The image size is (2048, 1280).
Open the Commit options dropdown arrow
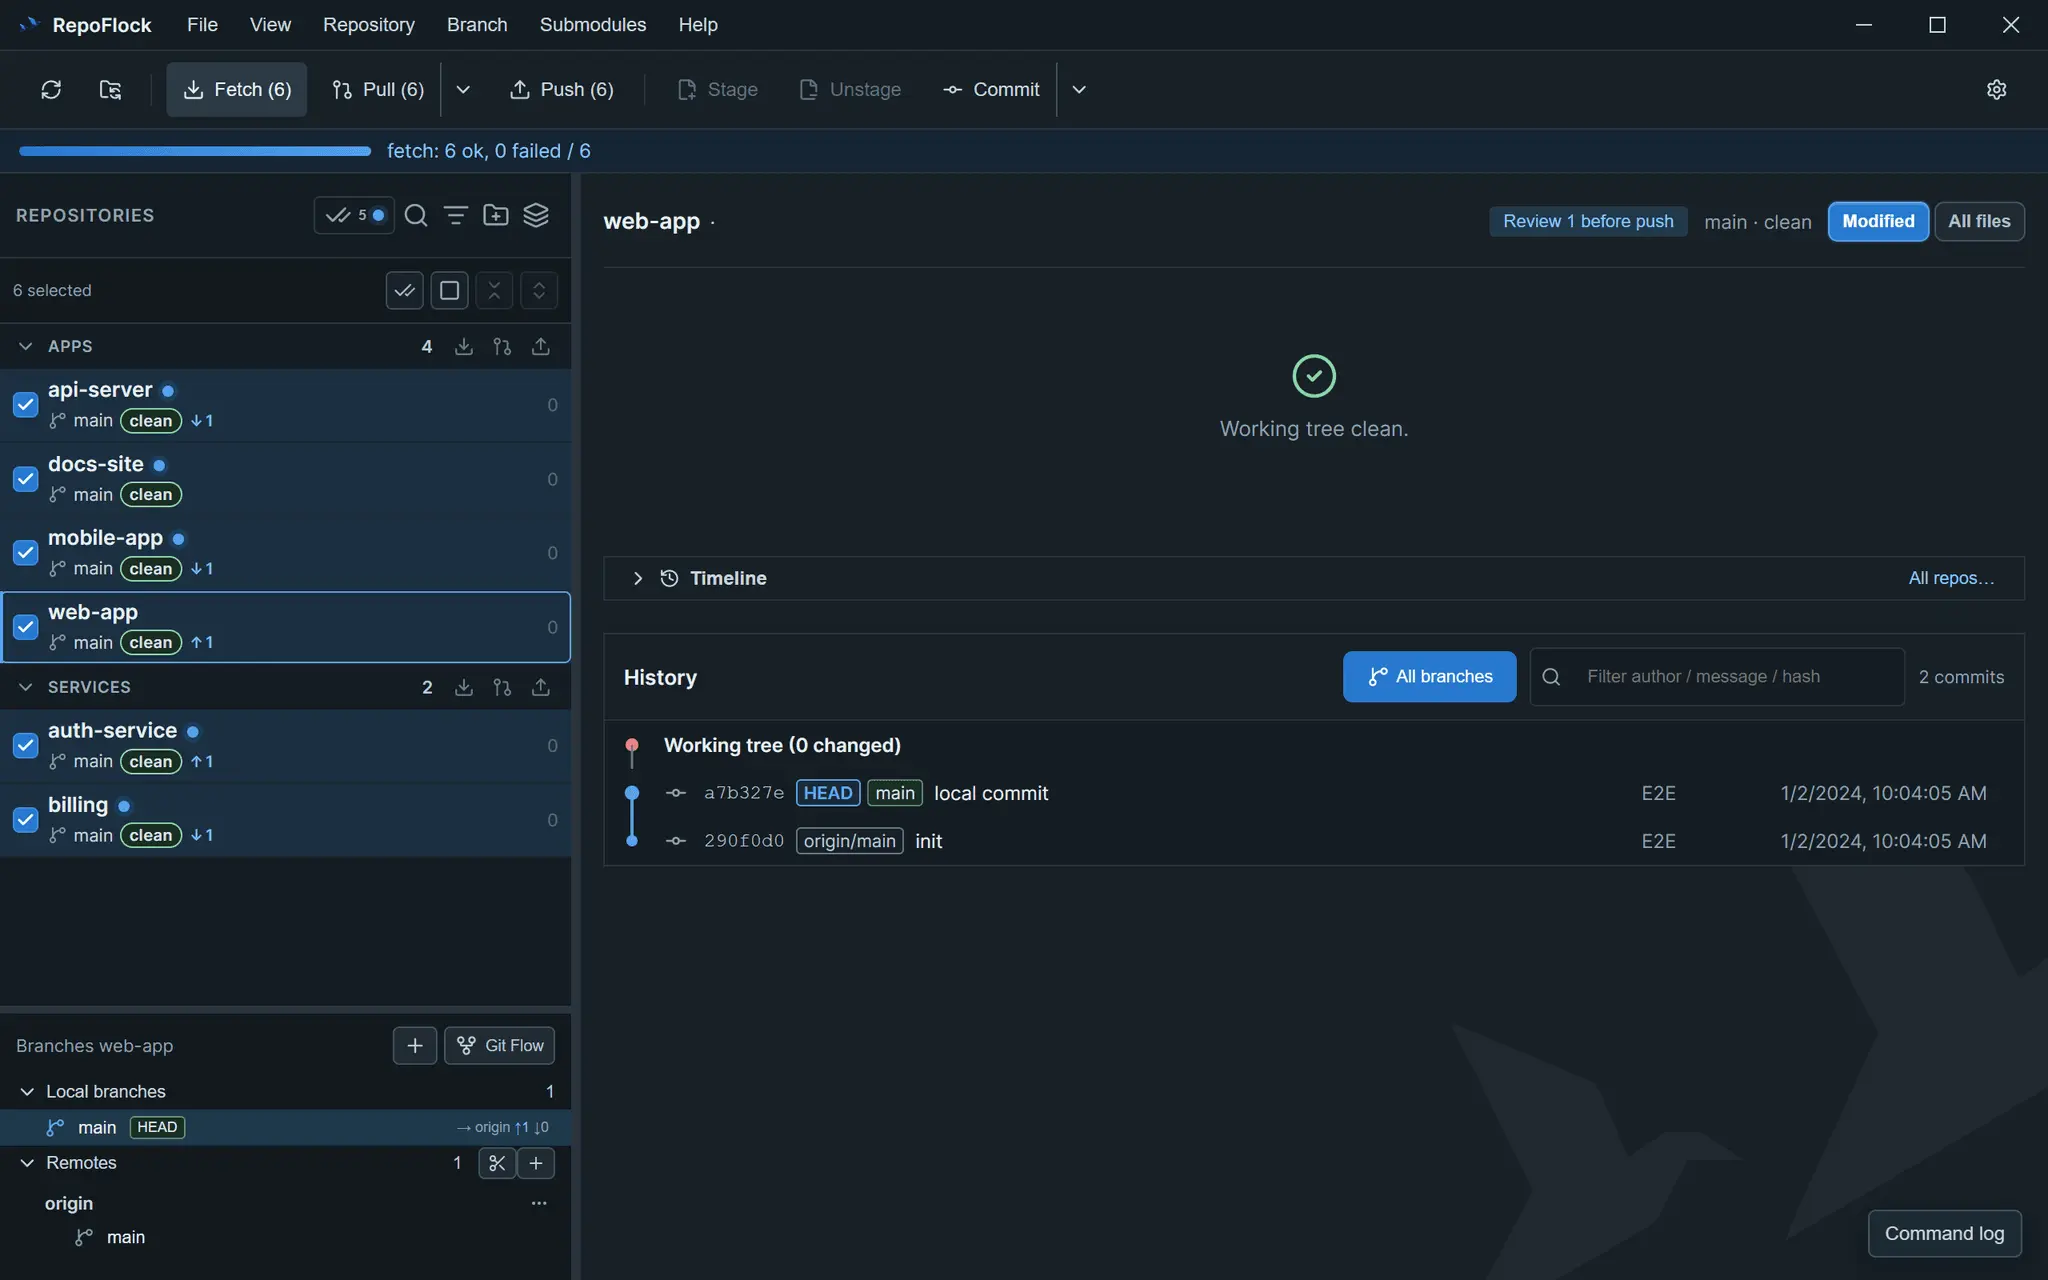click(1079, 90)
